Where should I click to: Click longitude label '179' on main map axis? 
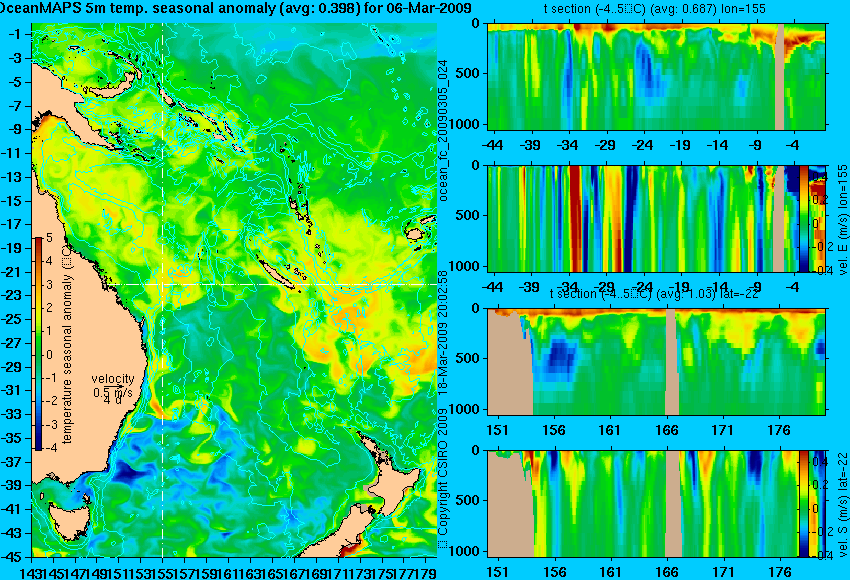(426, 572)
